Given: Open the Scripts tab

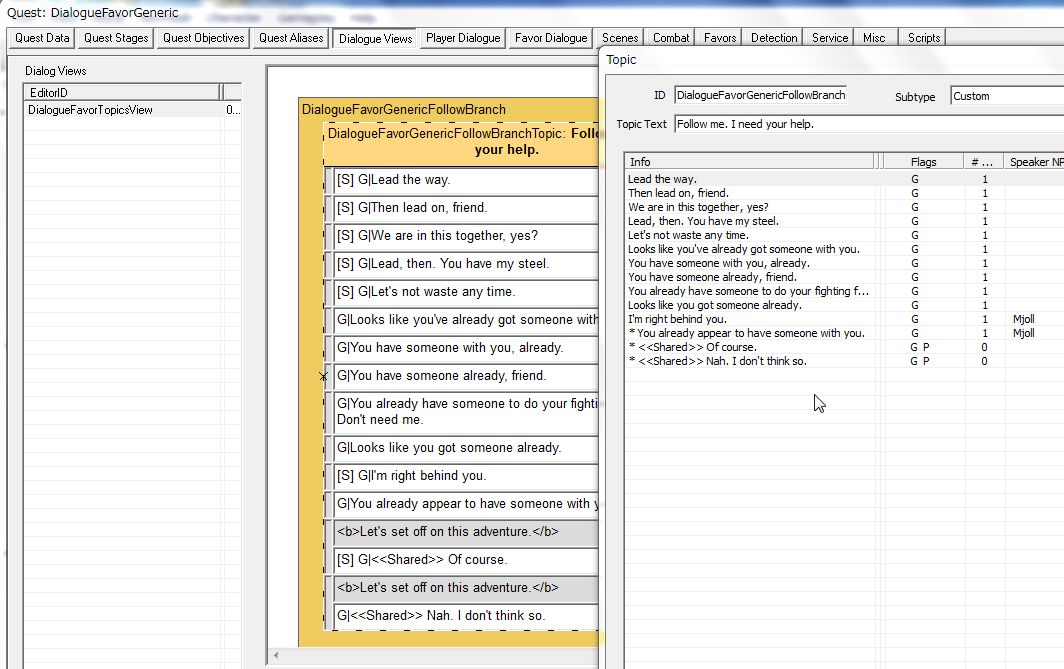Looking at the screenshot, I should point(924,38).
